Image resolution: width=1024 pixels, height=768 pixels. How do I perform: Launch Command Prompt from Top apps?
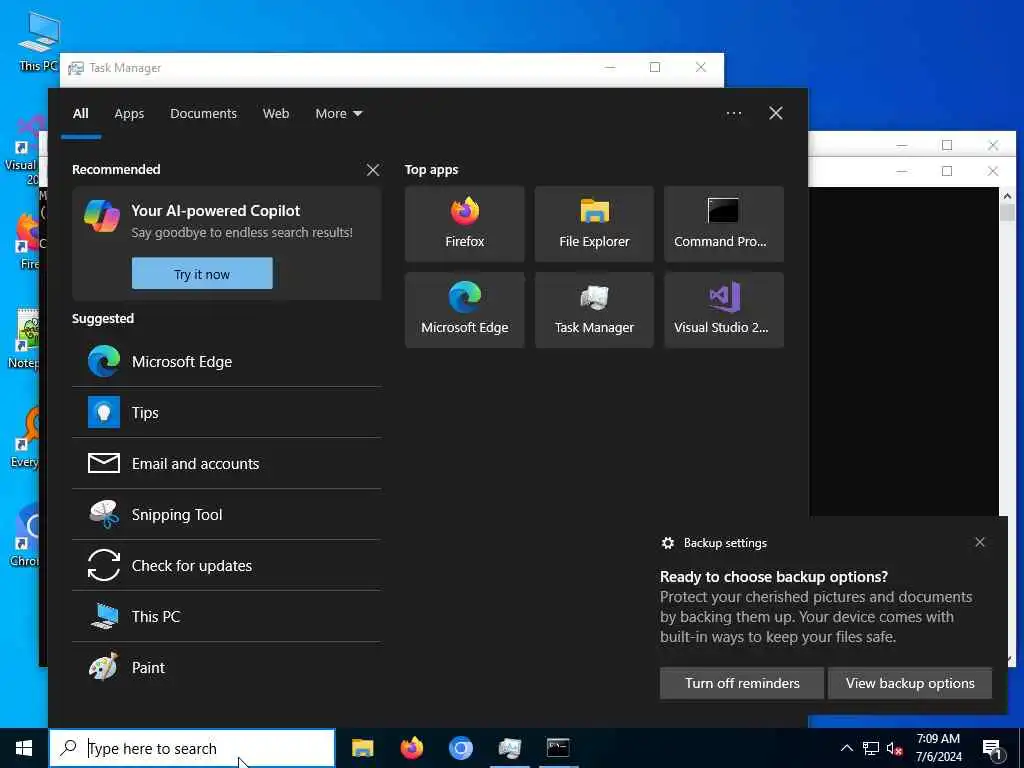coord(724,224)
